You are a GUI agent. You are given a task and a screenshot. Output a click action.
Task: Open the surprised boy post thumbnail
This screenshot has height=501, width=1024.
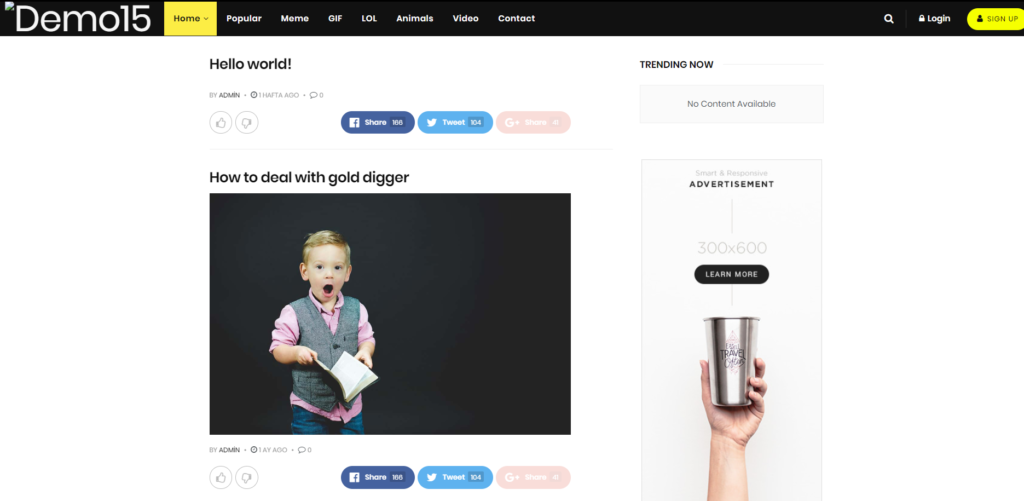[x=390, y=314]
